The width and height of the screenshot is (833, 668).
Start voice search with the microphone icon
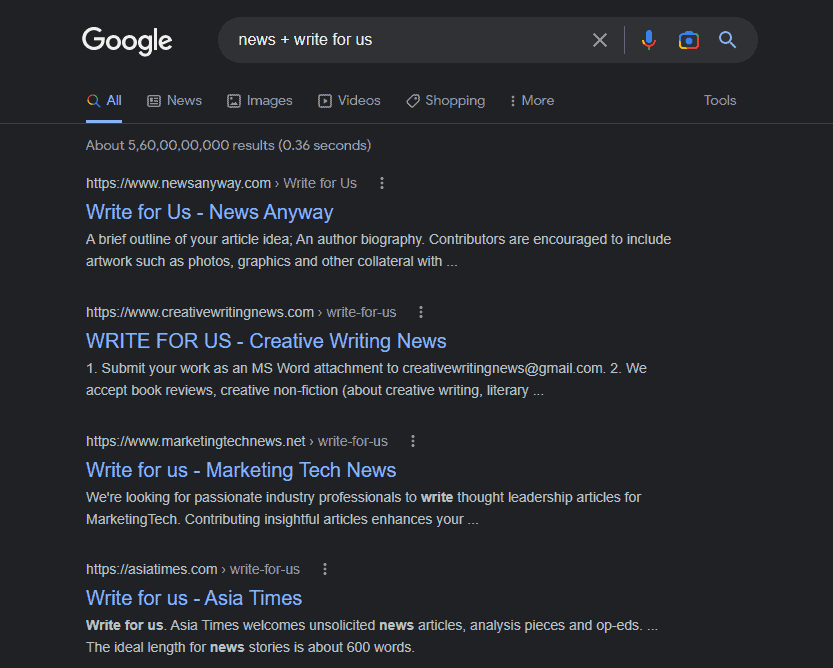coord(649,40)
